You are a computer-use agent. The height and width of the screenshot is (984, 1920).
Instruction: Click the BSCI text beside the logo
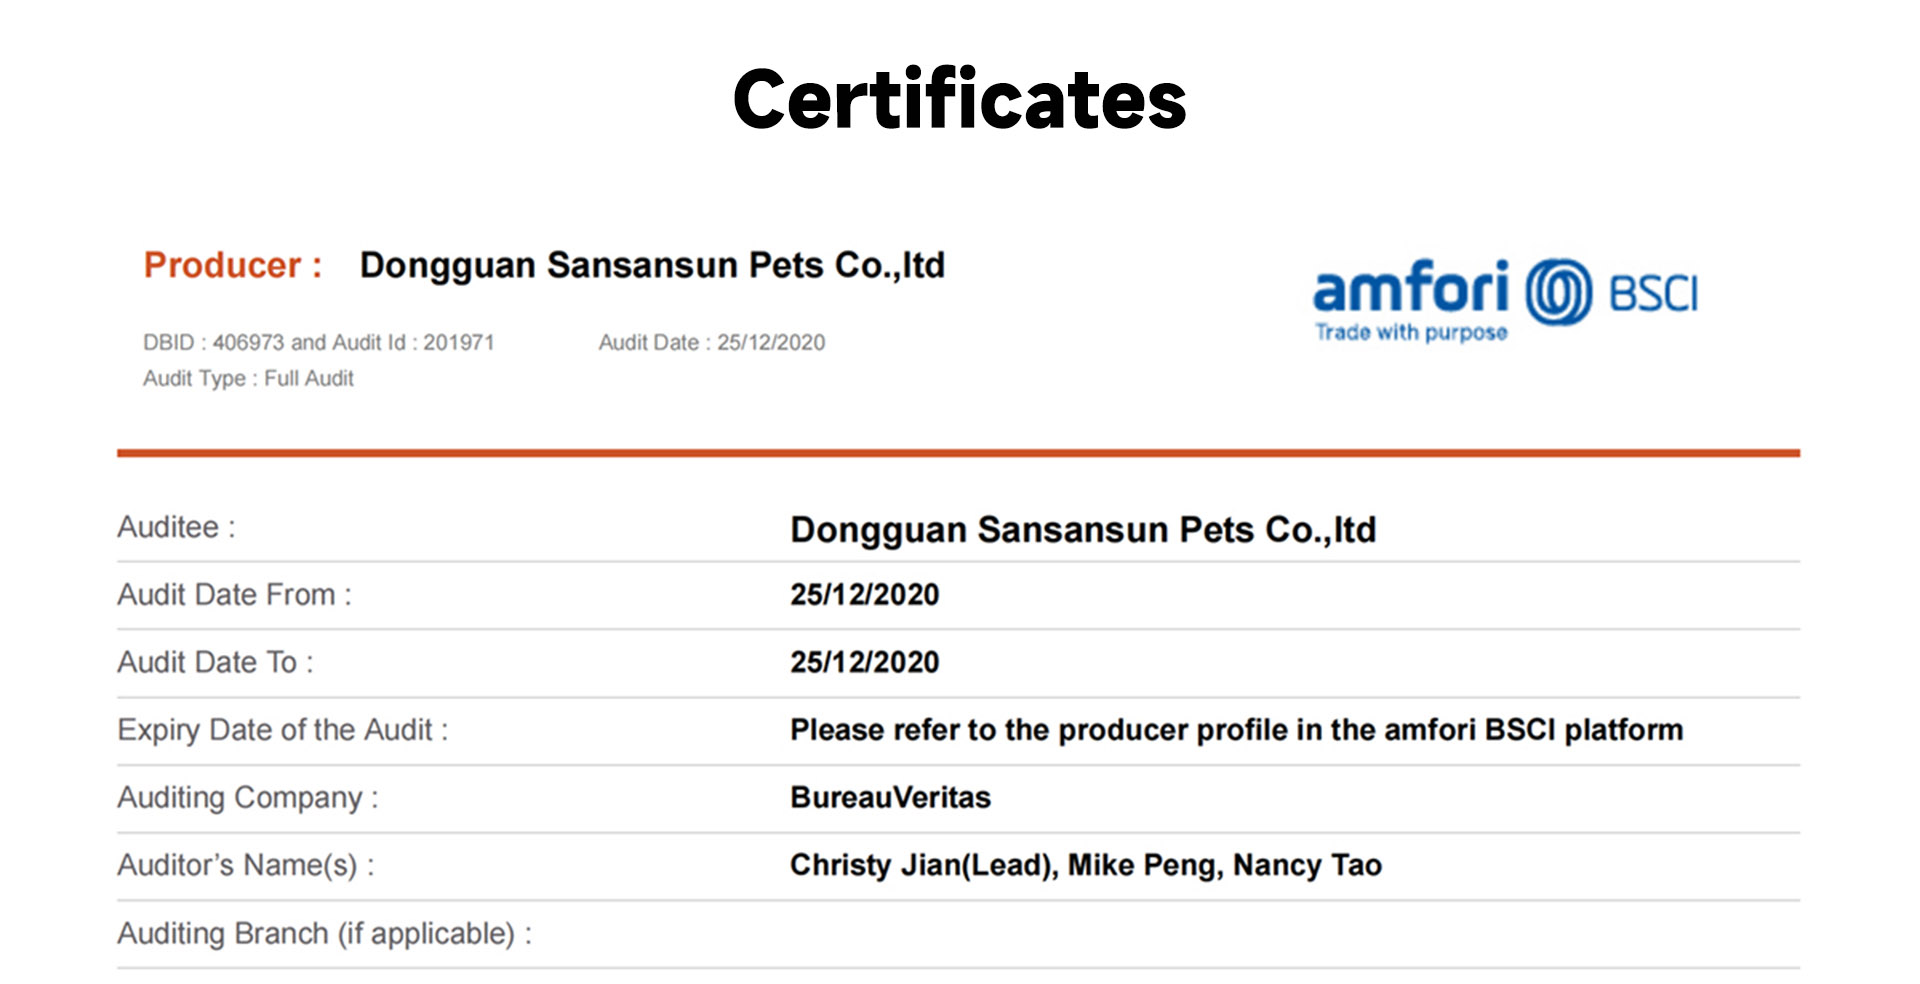click(x=1652, y=294)
